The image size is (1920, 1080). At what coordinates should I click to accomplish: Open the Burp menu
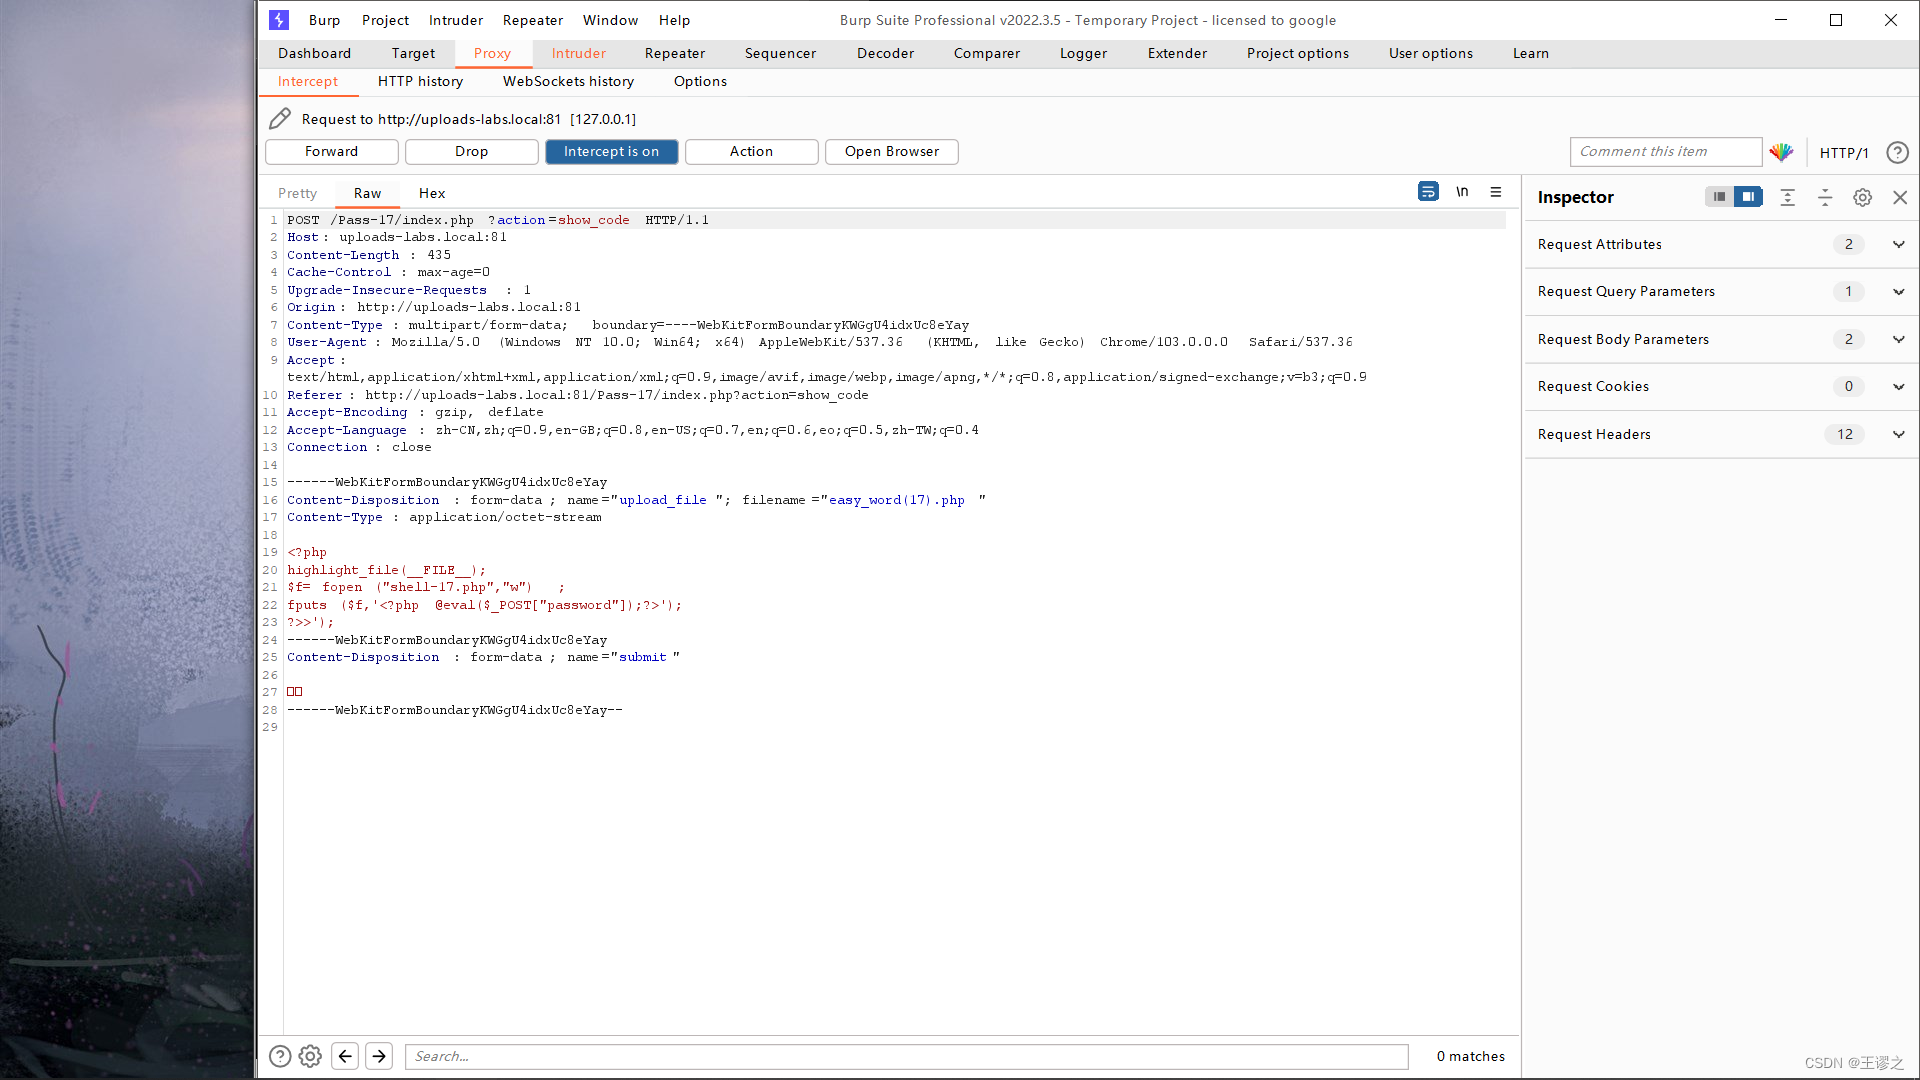click(324, 20)
